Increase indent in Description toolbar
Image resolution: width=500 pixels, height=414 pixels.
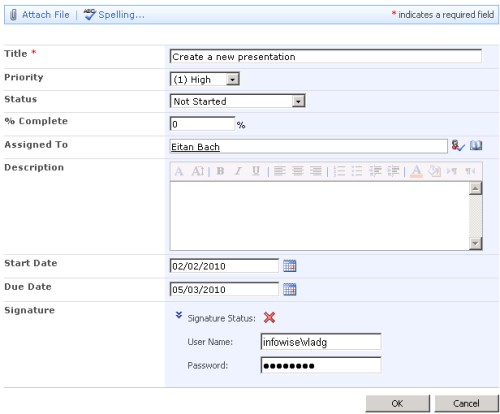click(x=393, y=171)
